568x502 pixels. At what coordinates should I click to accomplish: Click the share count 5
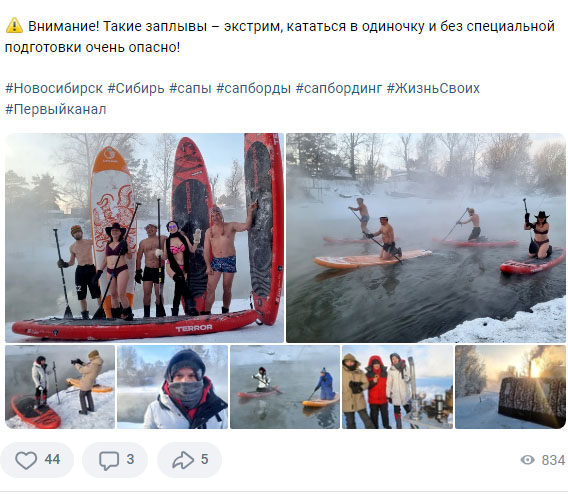point(204,460)
